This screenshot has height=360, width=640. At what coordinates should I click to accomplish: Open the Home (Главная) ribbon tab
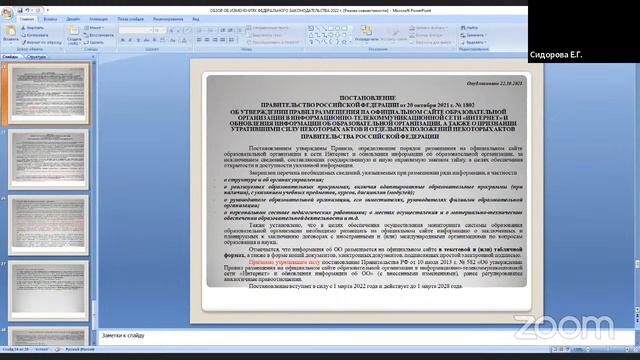[x=27, y=19]
